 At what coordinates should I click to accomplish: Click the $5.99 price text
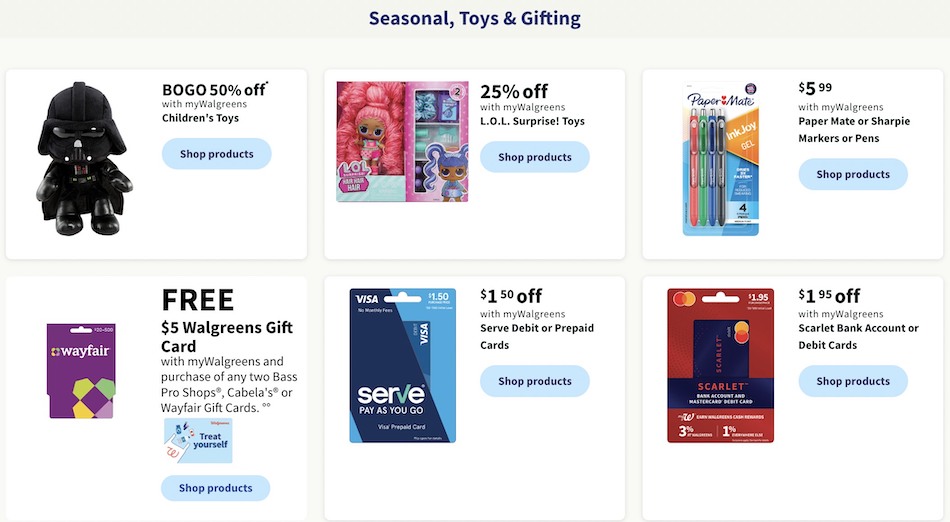[x=815, y=88]
